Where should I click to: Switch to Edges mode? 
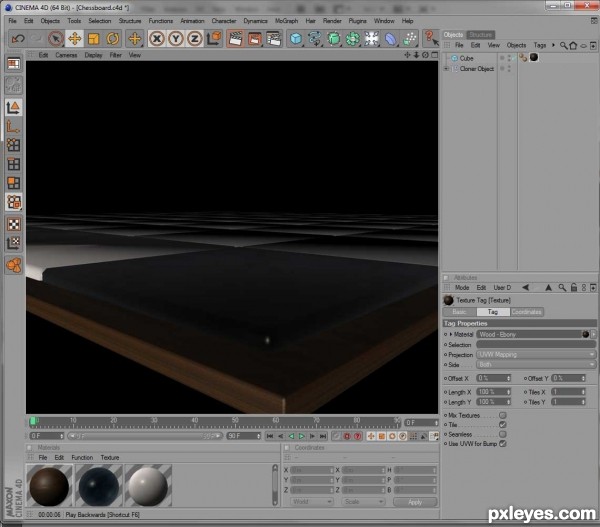click(14, 165)
